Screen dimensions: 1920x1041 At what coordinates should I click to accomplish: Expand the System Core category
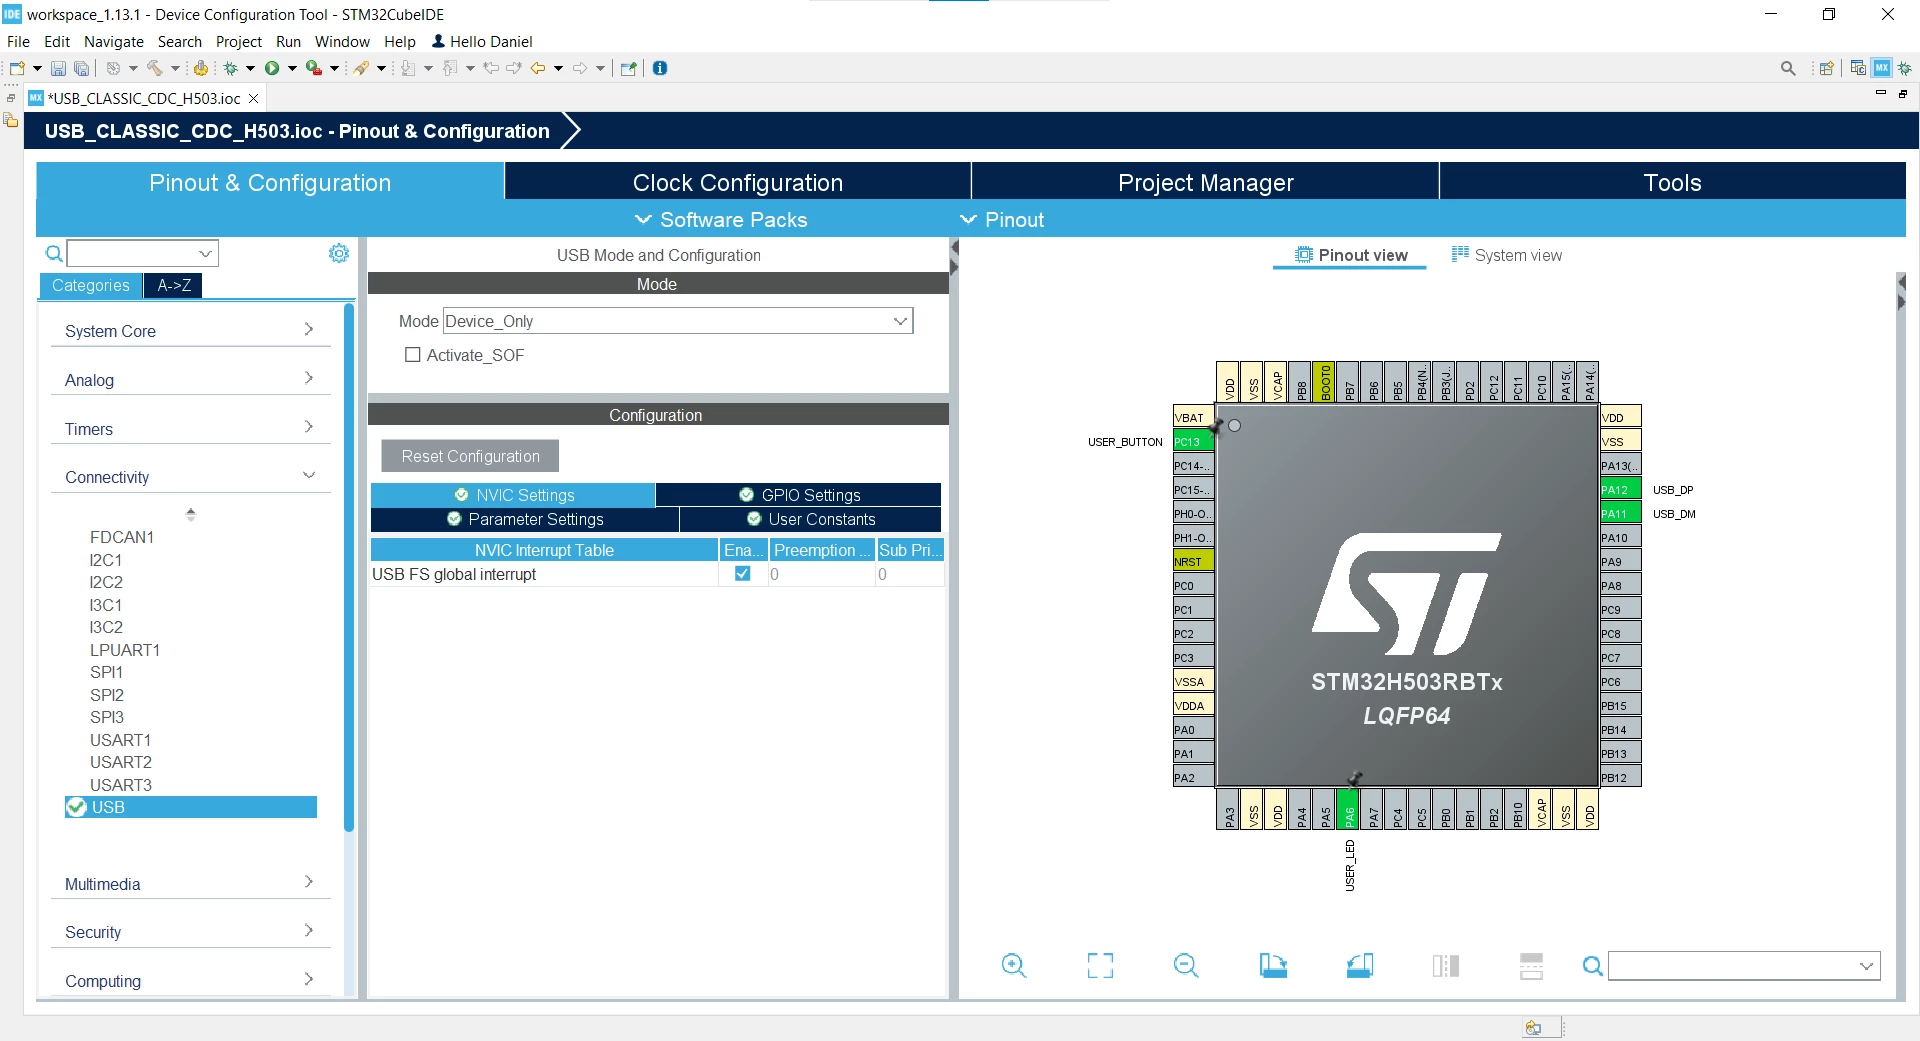point(190,330)
